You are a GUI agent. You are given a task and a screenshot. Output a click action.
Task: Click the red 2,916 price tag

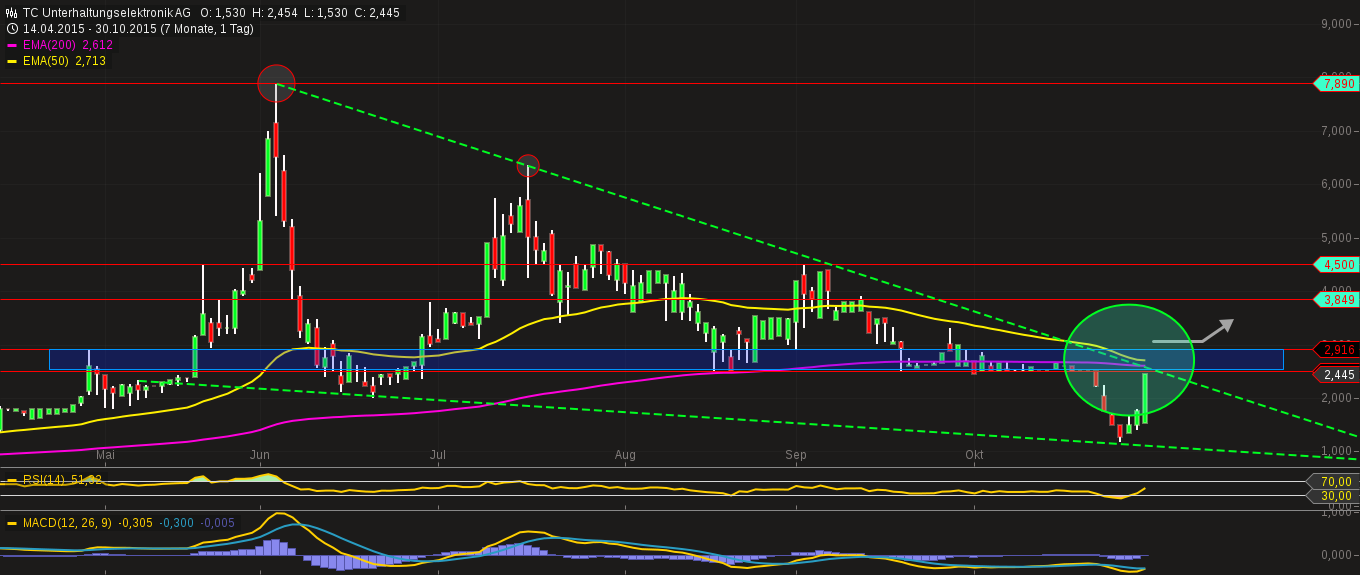pos(1335,350)
